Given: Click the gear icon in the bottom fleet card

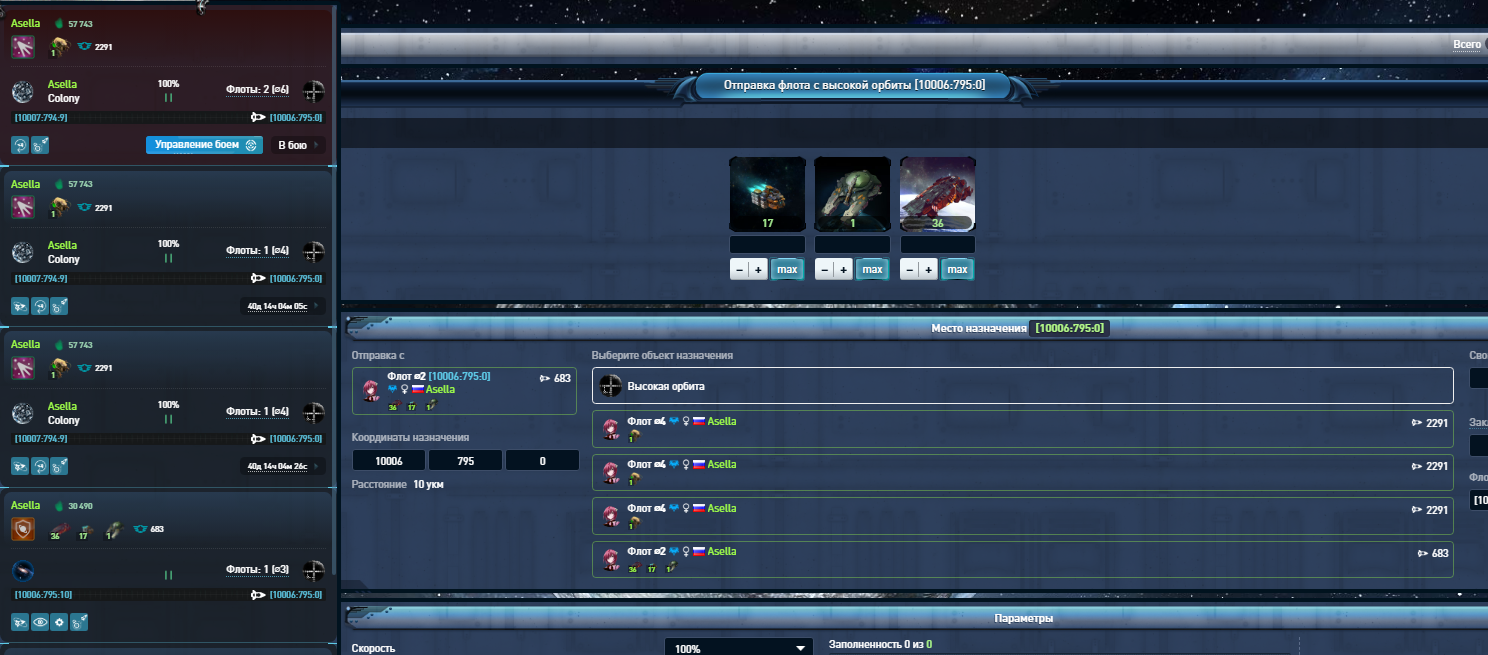Looking at the screenshot, I should click(x=59, y=622).
